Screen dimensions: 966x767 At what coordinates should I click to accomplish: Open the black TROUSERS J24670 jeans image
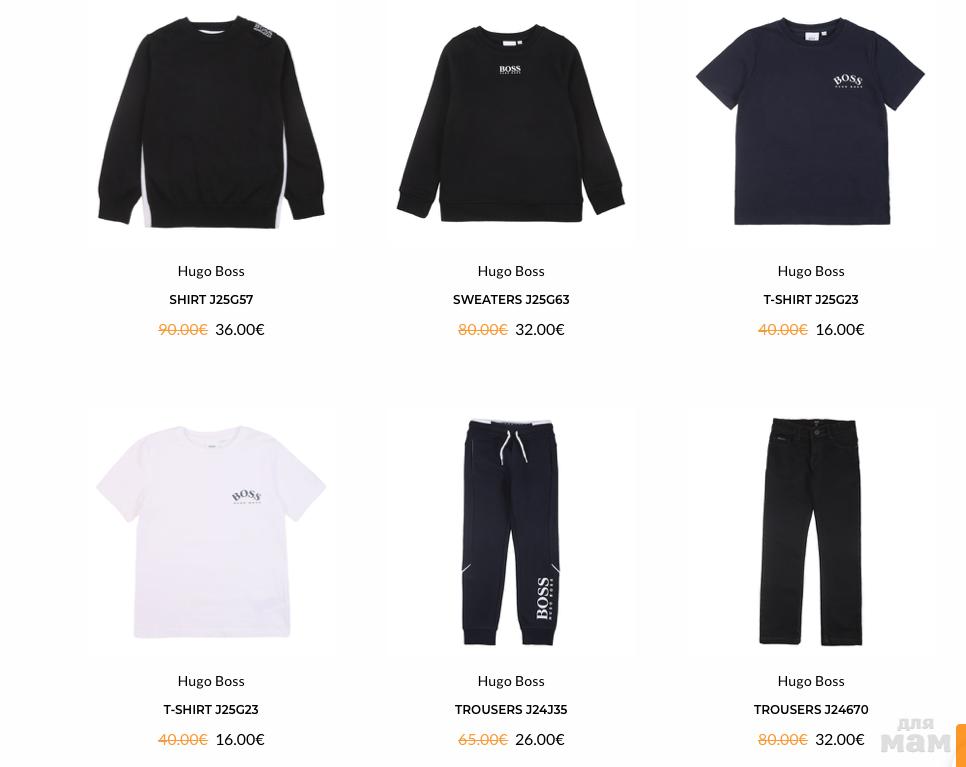811,533
